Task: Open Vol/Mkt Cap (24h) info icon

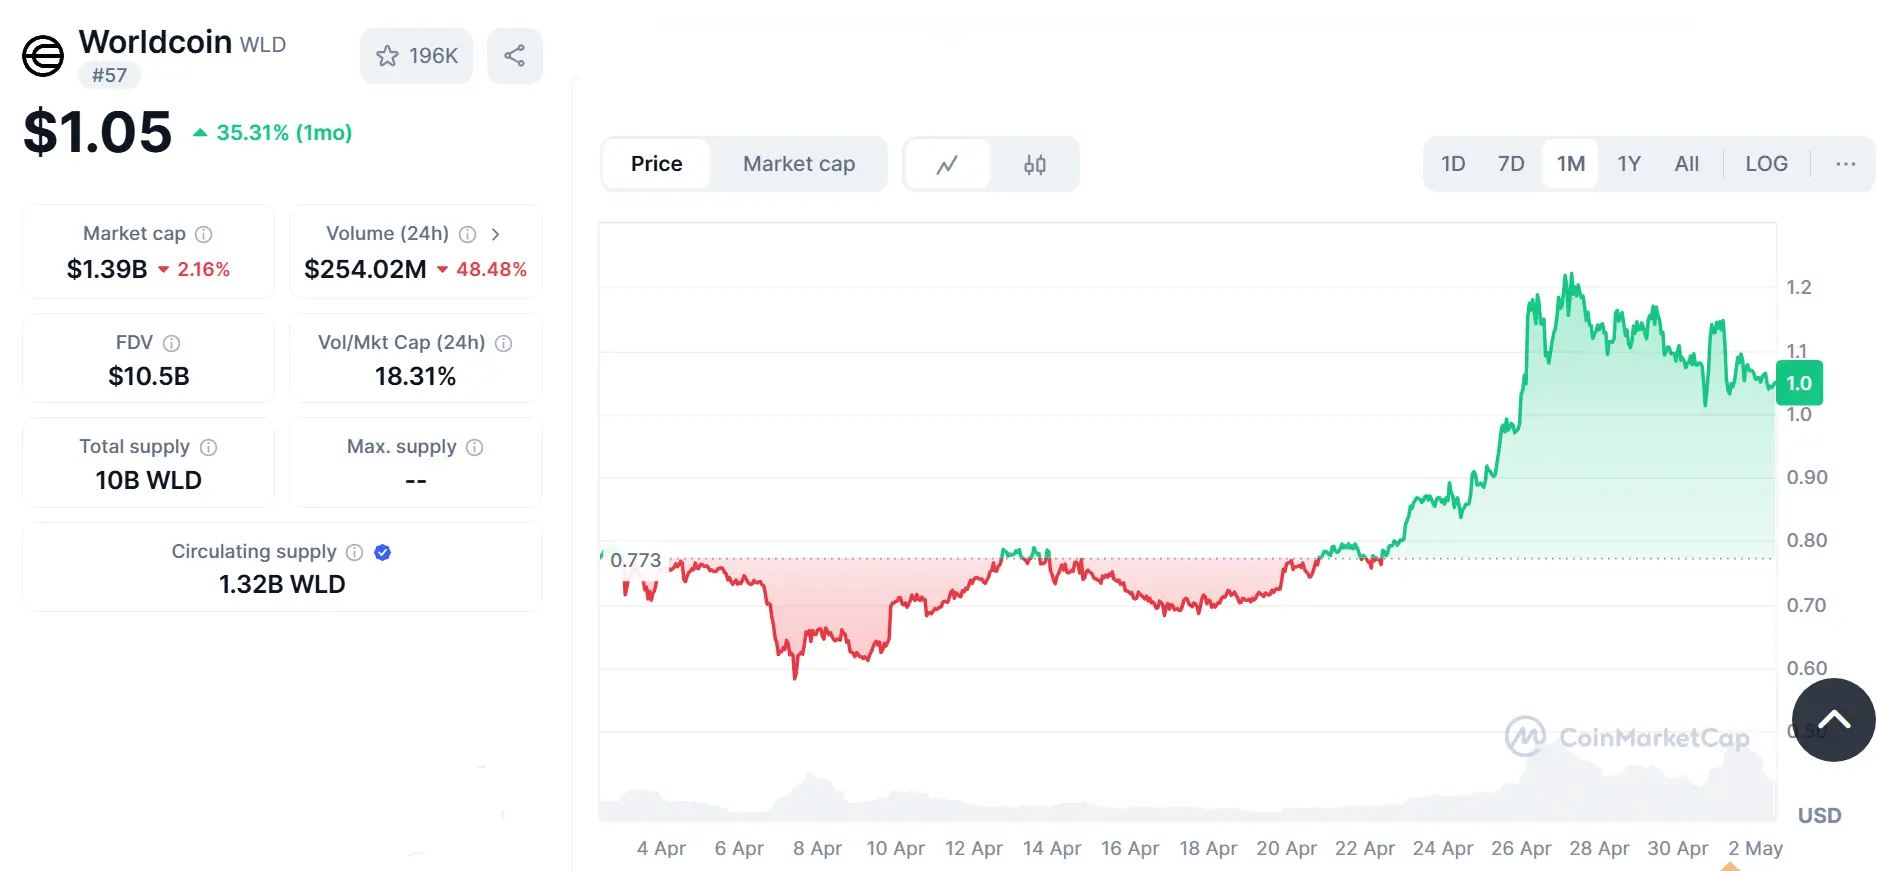Action: click(x=504, y=343)
